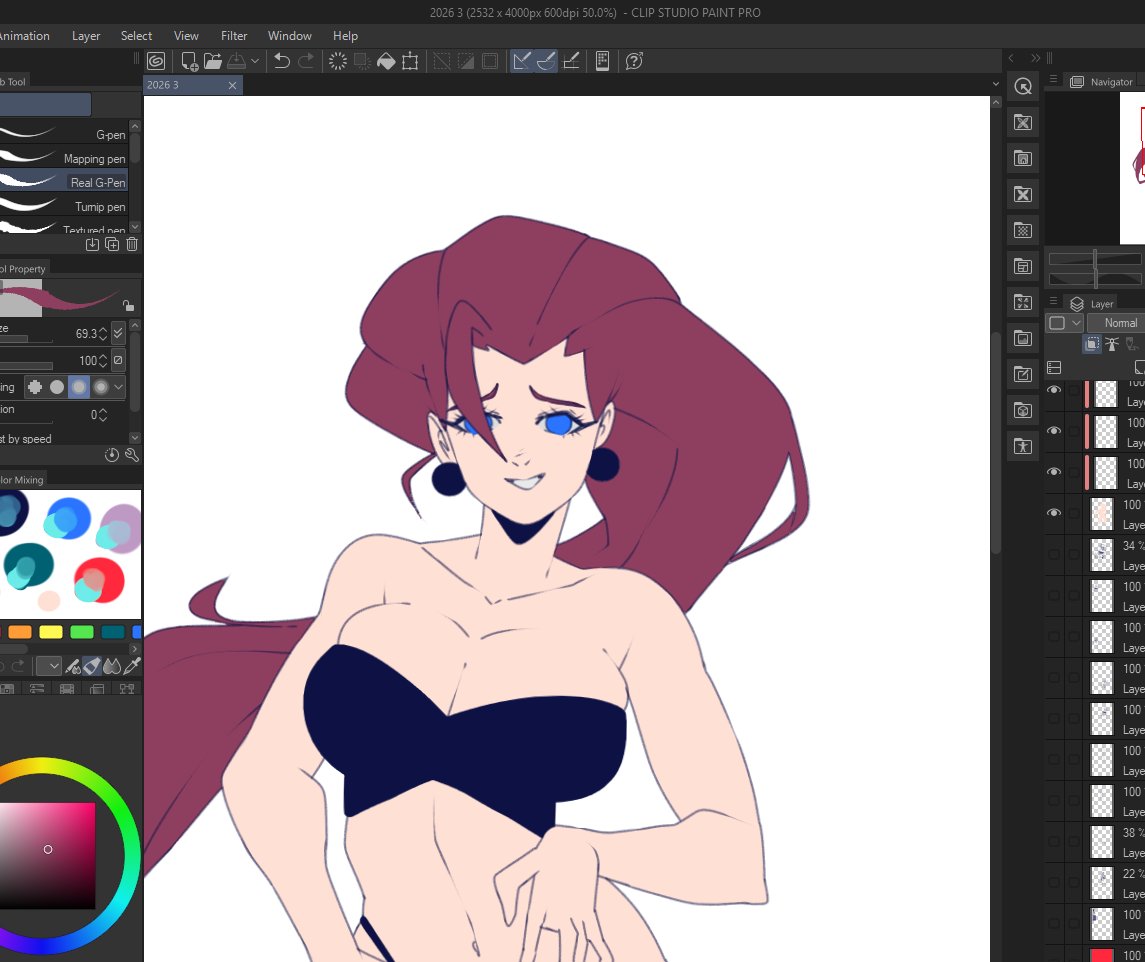Screen dimensions: 1145x962
Task: Select the paint tube mixing tool
Action: [92, 666]
